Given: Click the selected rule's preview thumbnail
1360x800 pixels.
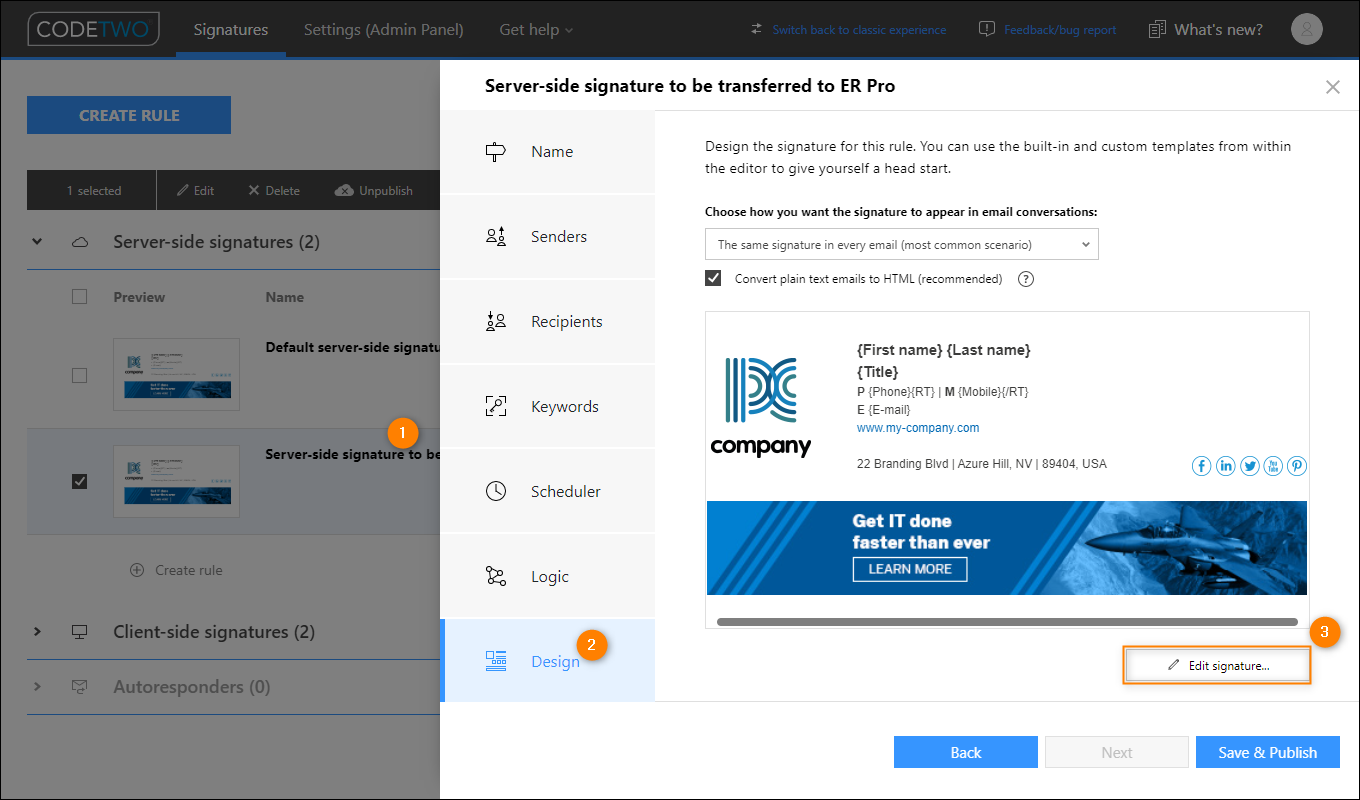Looking at the screenshot, I should (x=177, y=481).
